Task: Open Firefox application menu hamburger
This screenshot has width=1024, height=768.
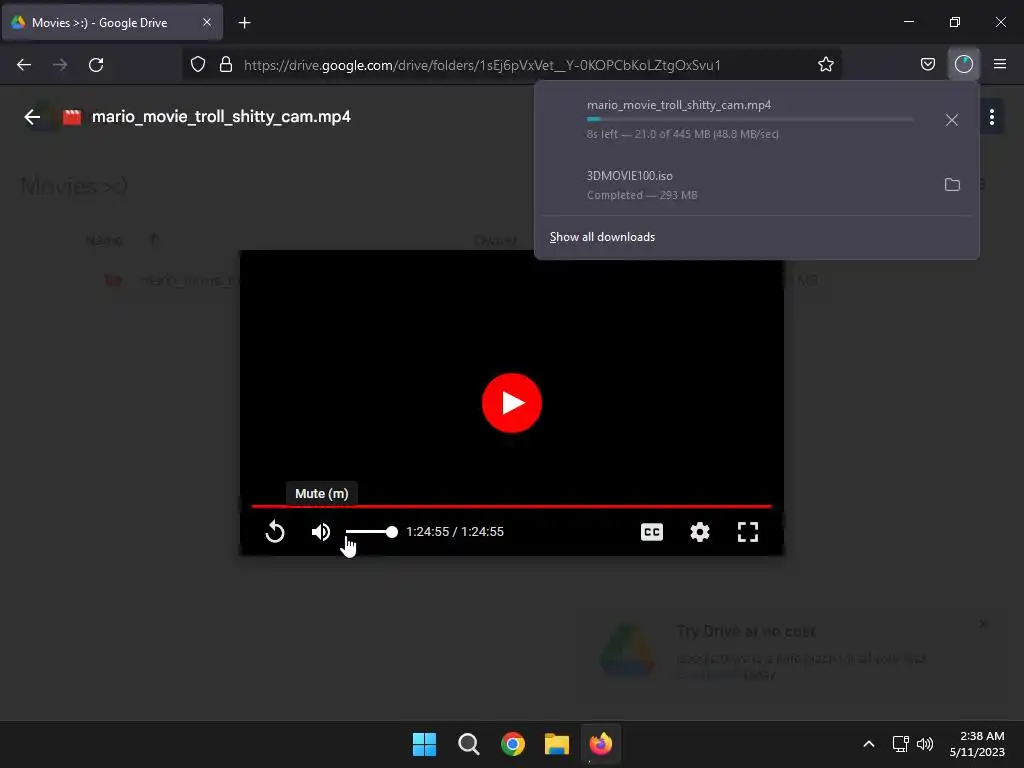Action: click(x=999, y=64)
